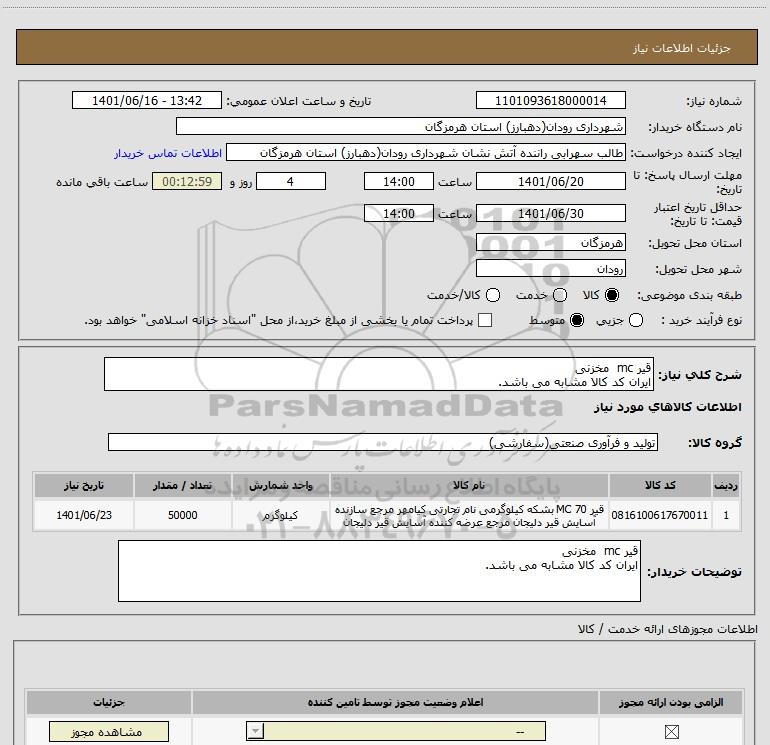Click the اطلاعات مجوزهای ارائه خدمت / کالا heading
Screen dimensions: 770x745
pos(668,629)
